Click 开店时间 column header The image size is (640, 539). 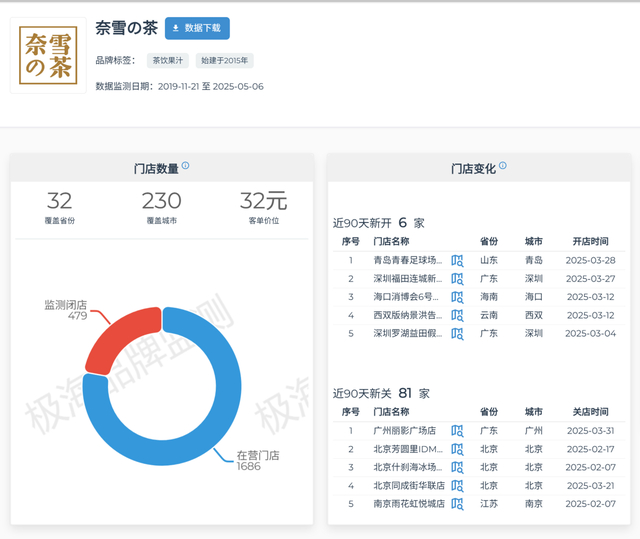coord(590,242)
